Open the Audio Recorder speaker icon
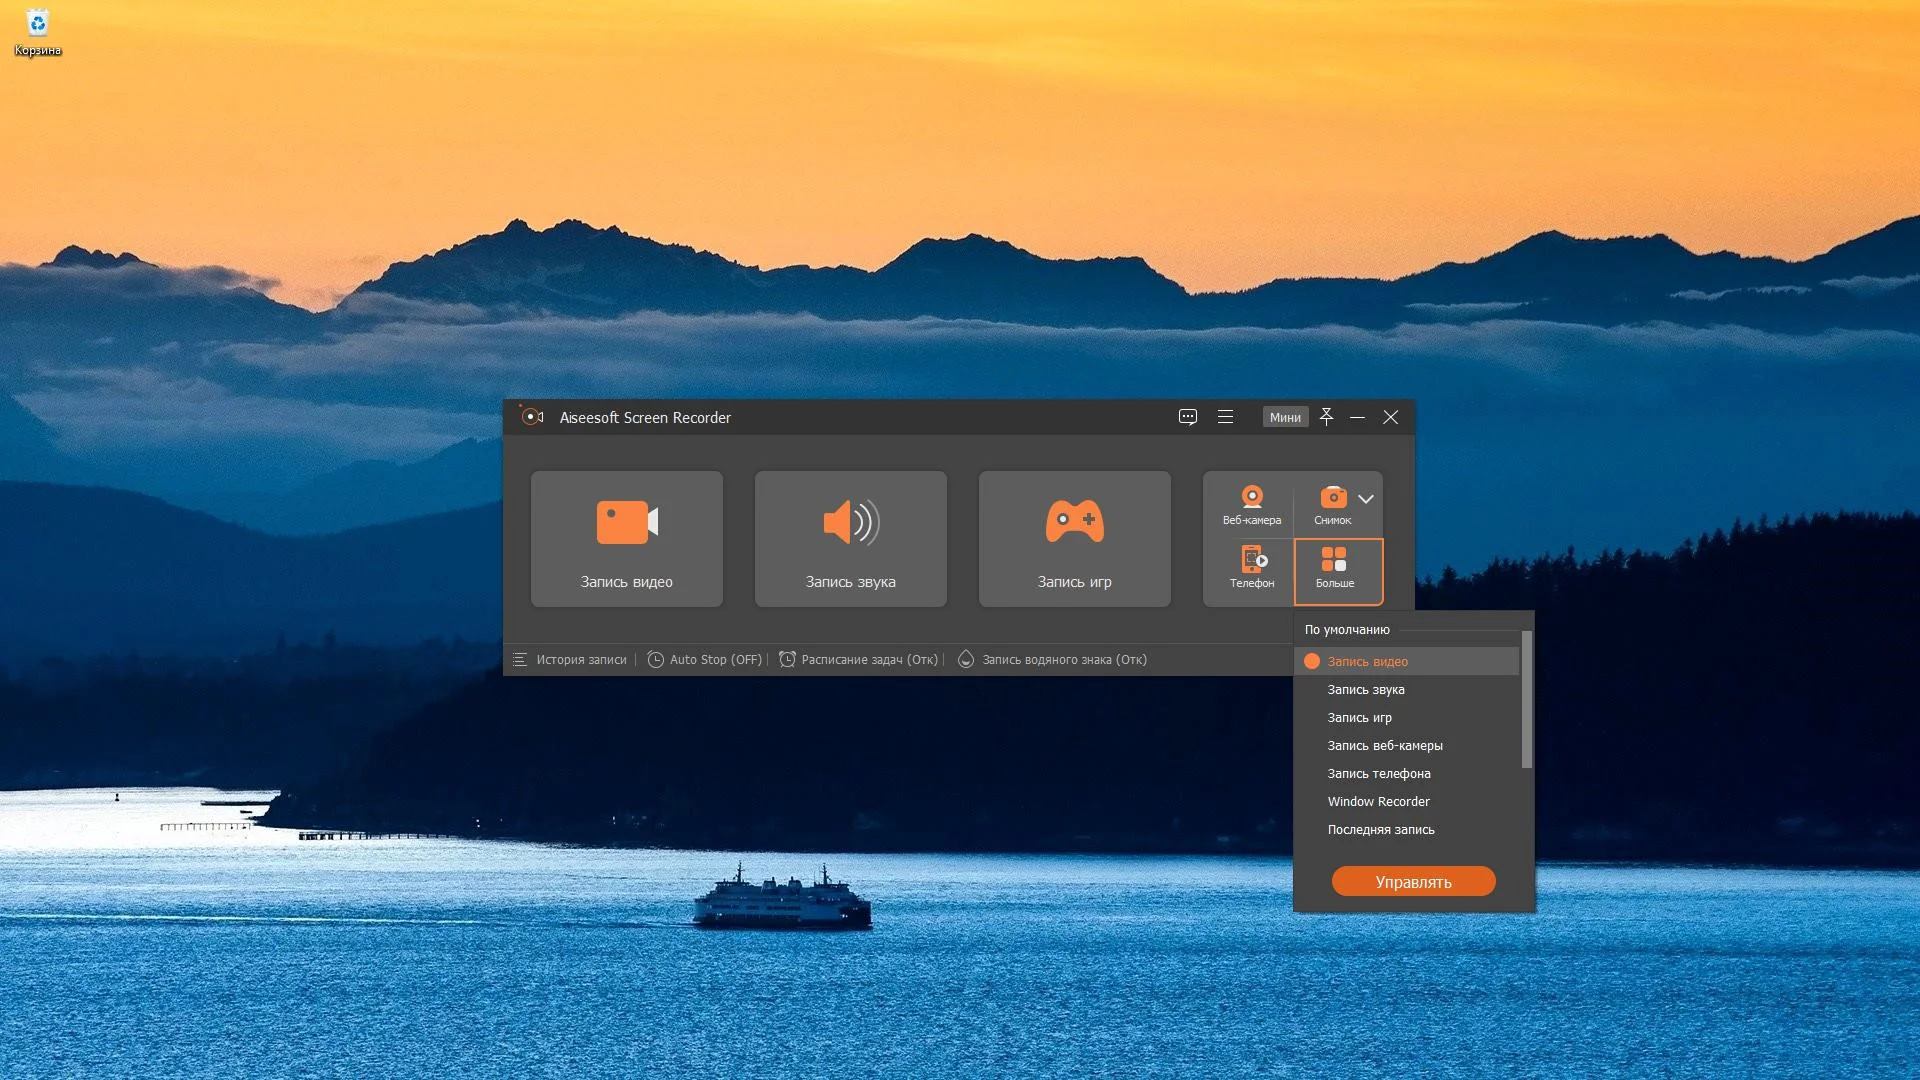 click(850, 522)
